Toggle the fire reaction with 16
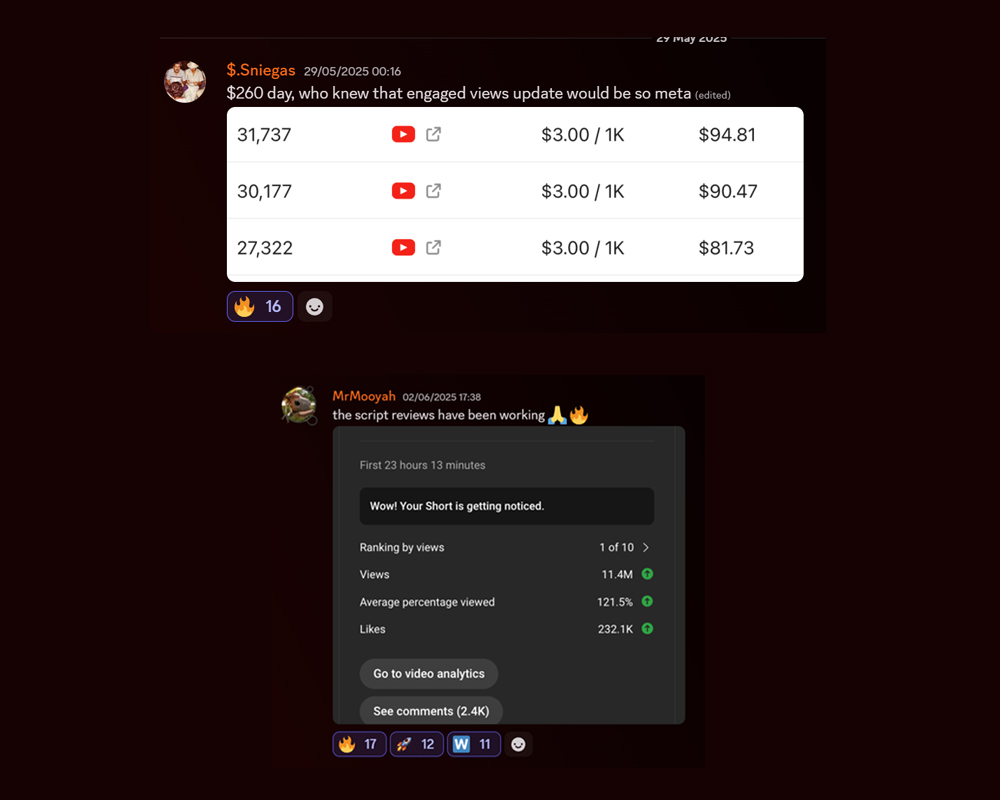Image resolution: width=1000 pixels, height=800 pixels. tap(260, 307)
